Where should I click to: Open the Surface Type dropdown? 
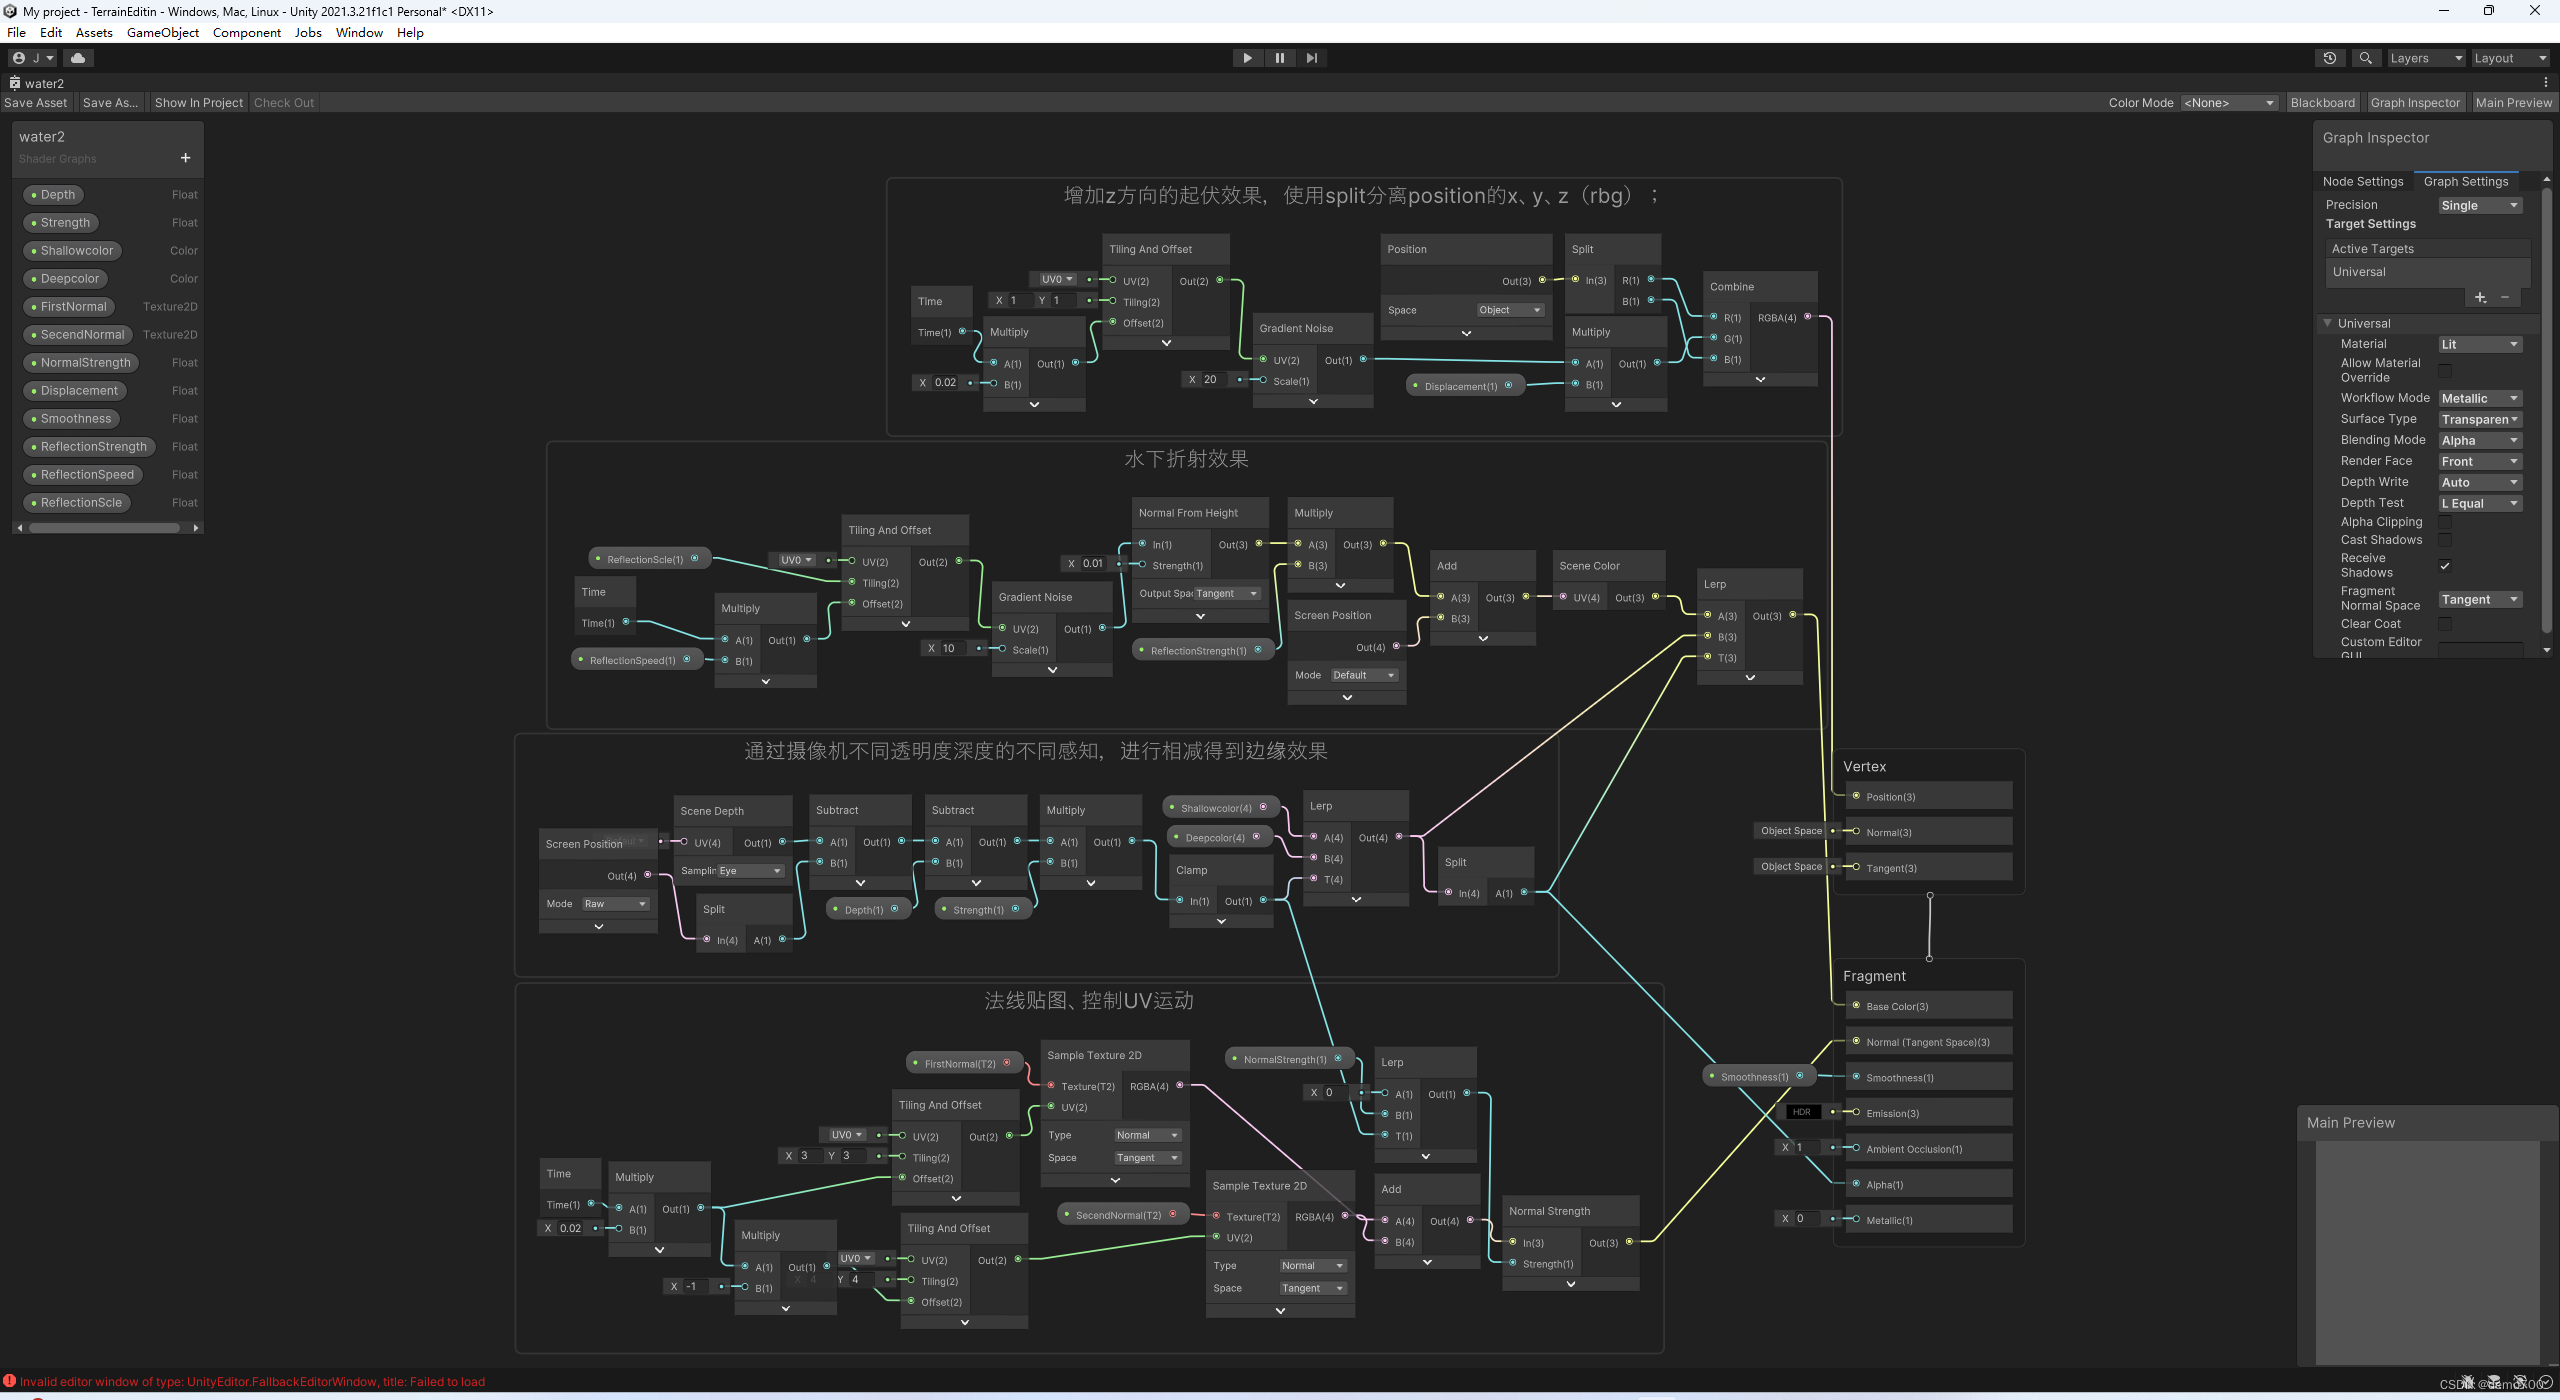pos(2479,420)
